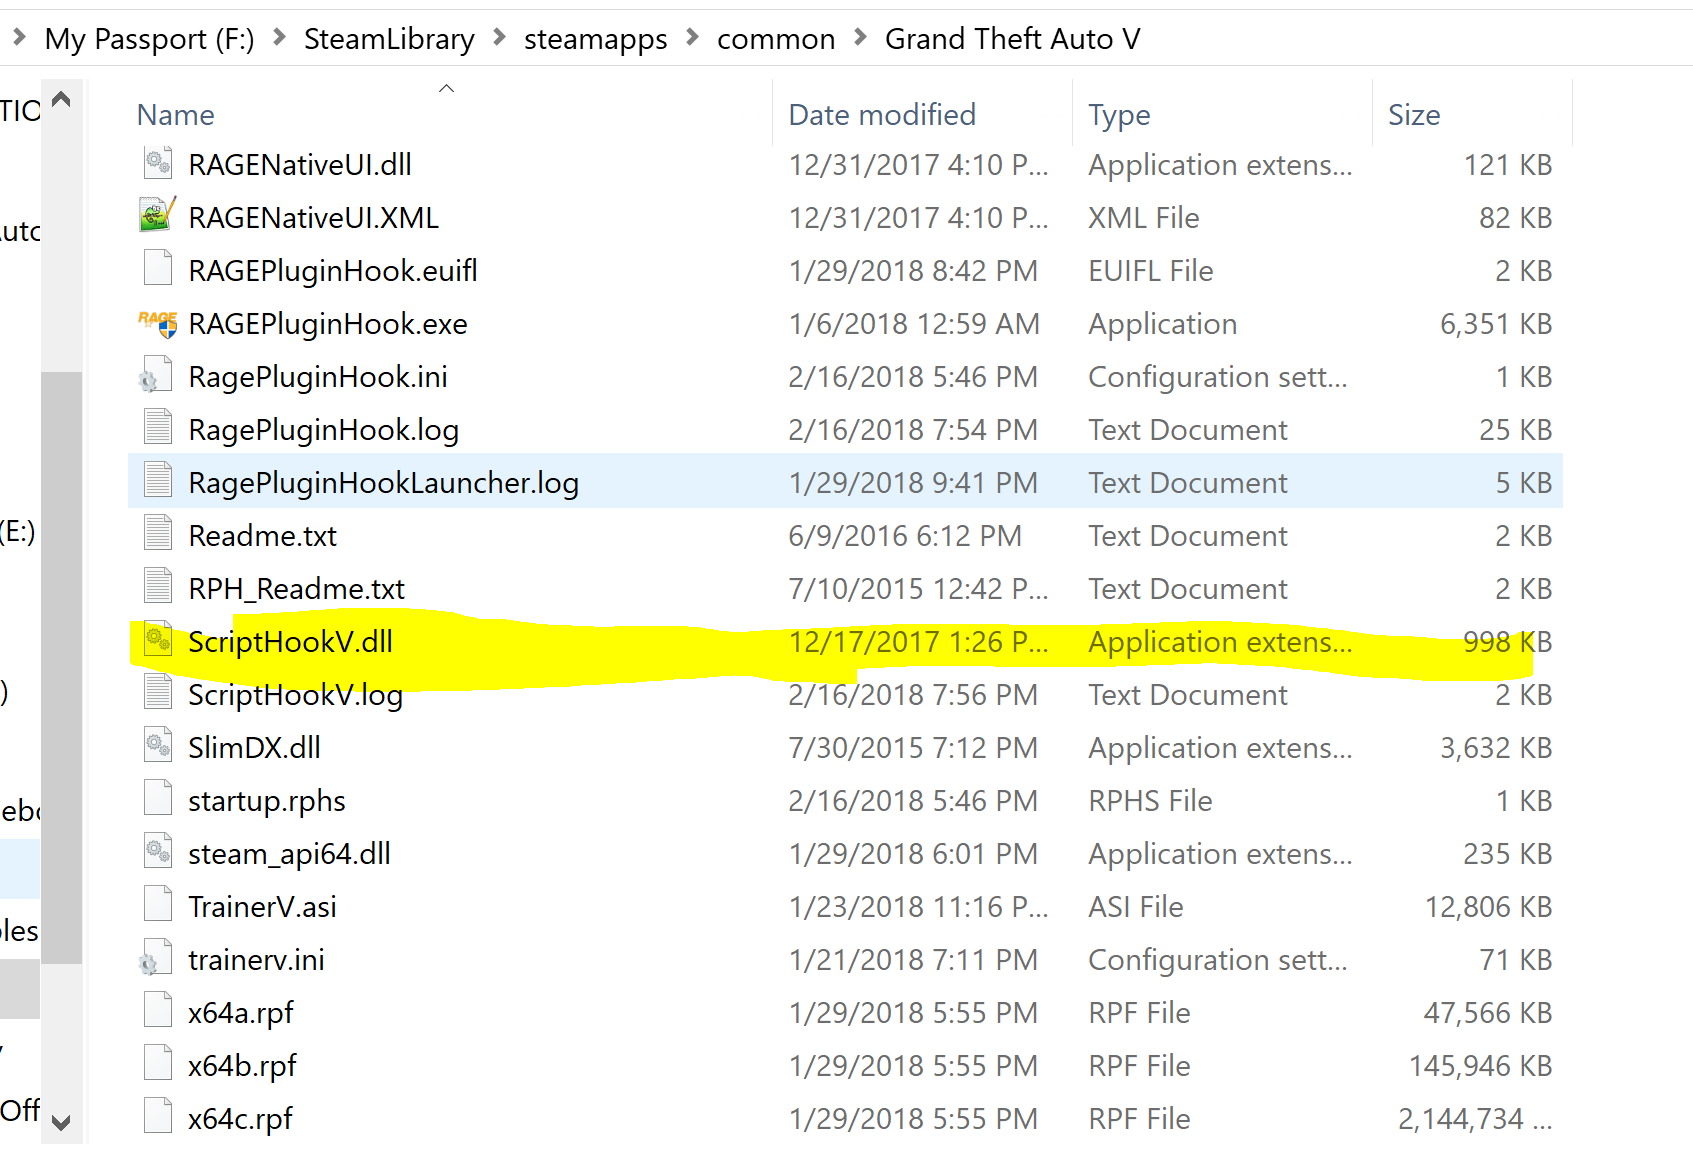
Task: Select x64a.rpf file name
Action: (x=241, y=1012)
